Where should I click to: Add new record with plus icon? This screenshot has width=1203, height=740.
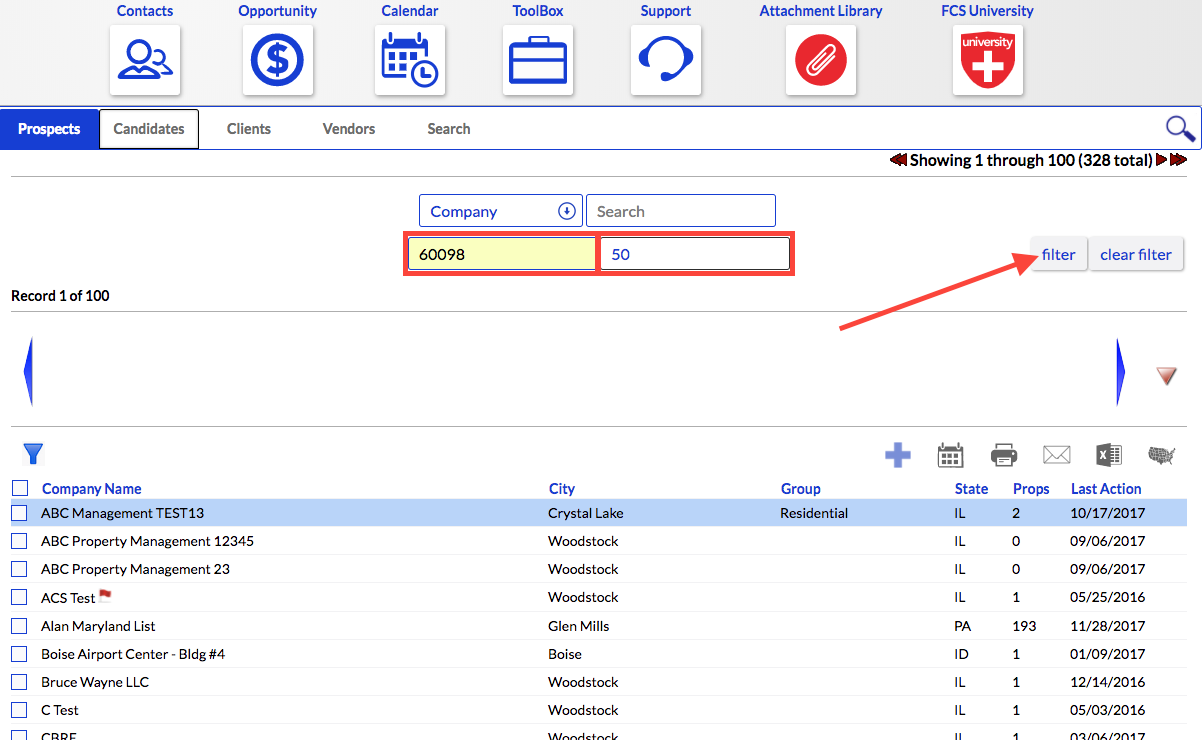coord(898,456)
